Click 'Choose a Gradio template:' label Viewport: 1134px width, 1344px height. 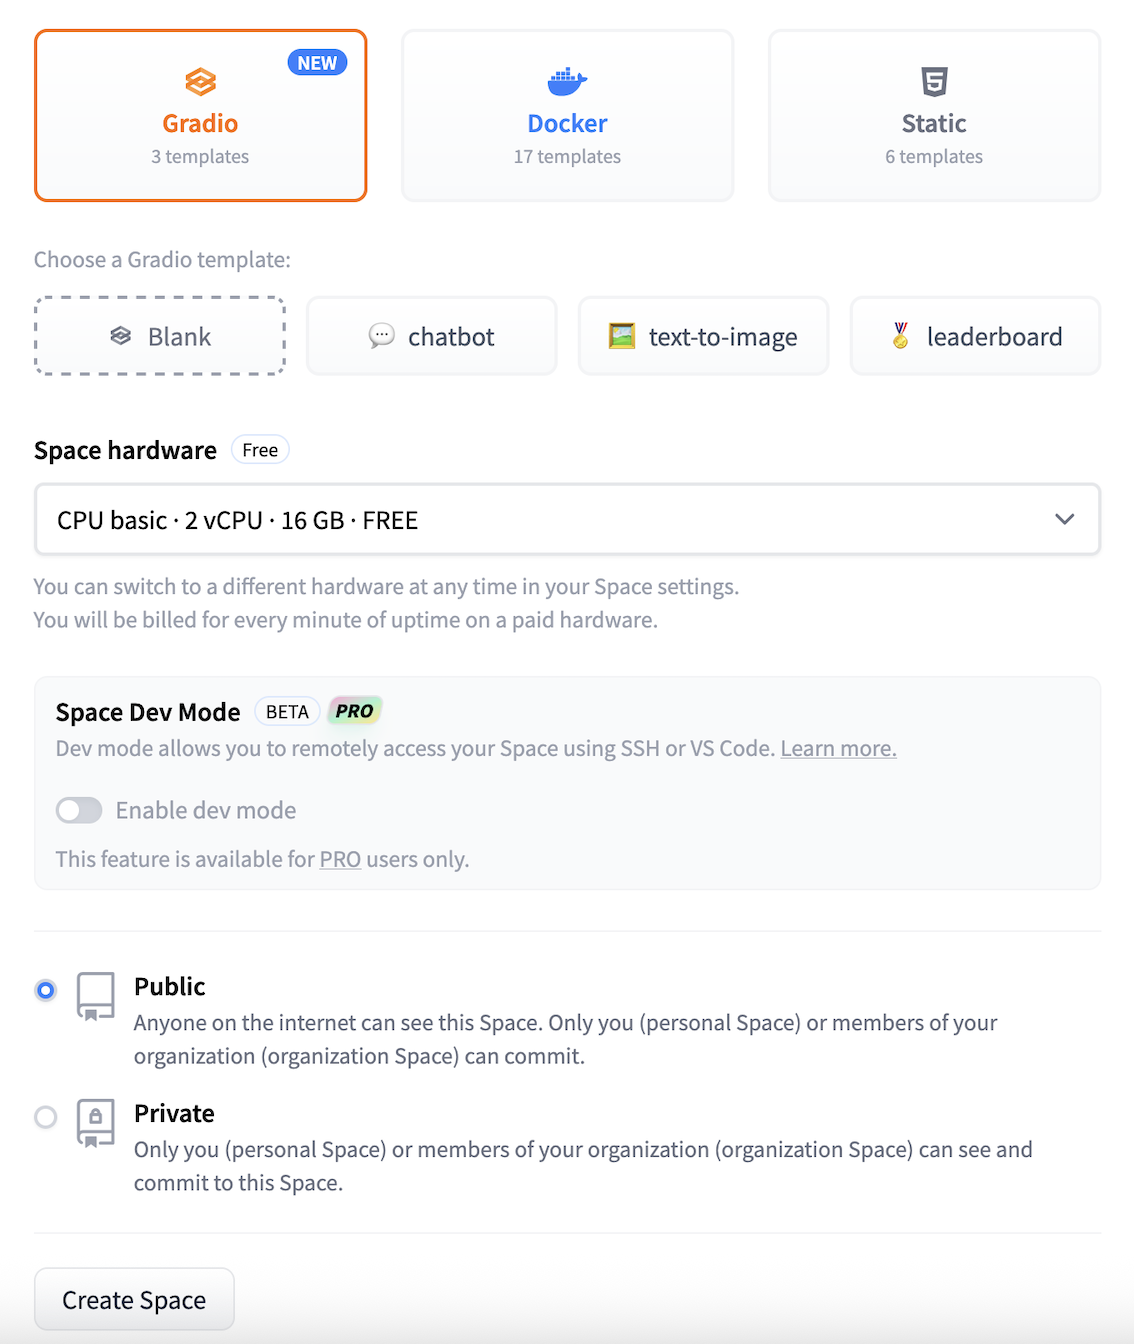(162, 260)
